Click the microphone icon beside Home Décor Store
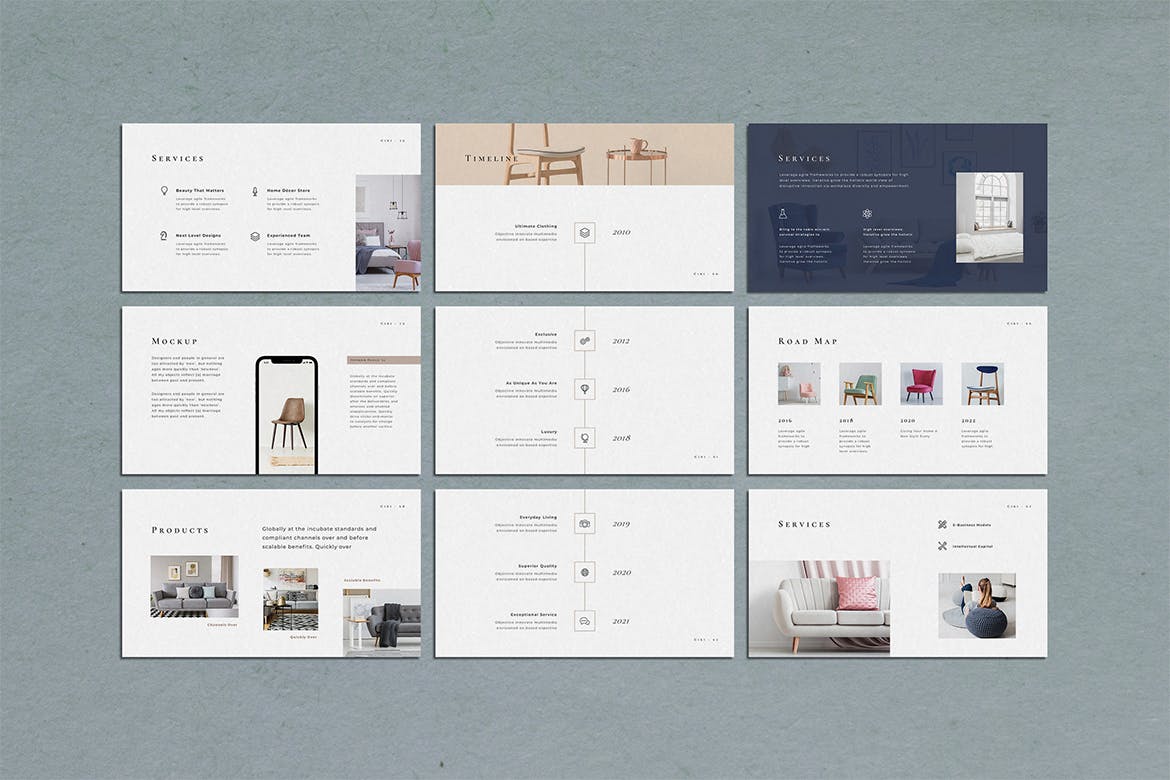 tap(255, 190)
